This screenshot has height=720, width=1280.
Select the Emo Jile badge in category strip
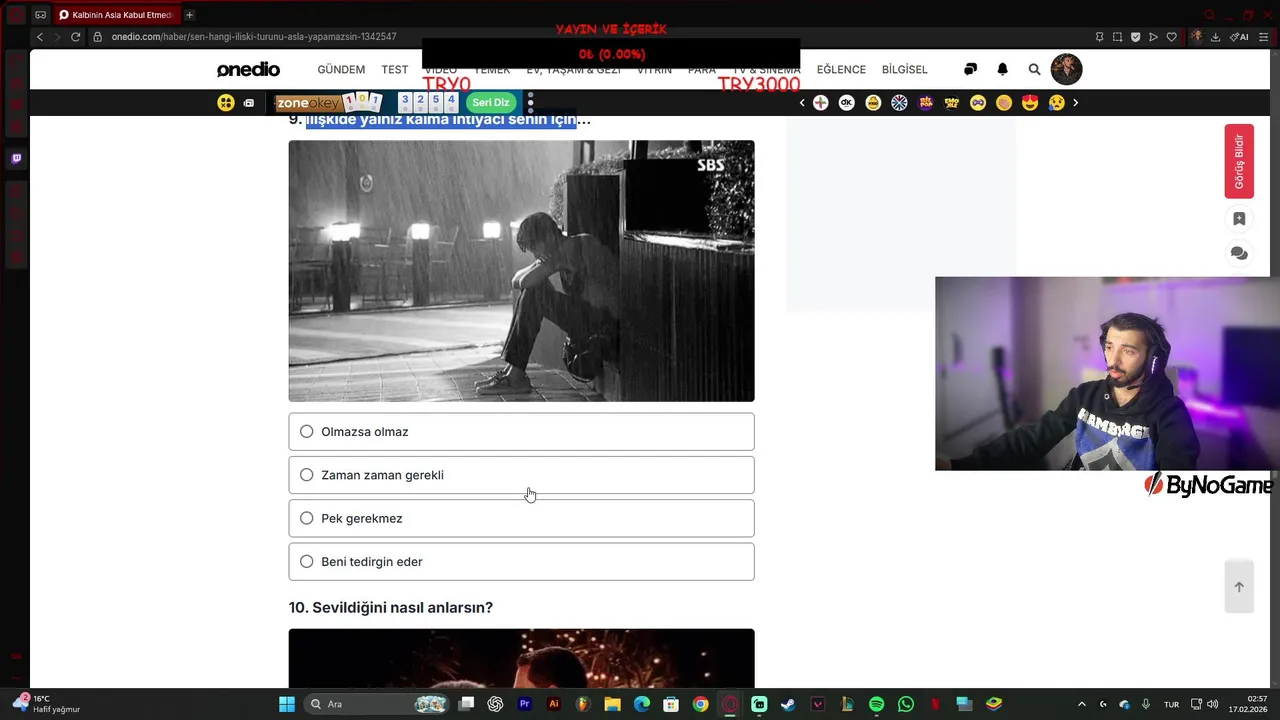952,102
